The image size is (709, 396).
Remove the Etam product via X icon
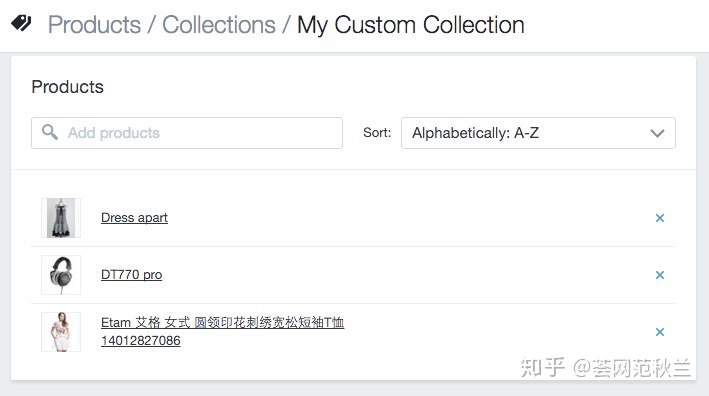tap(660, 332)
